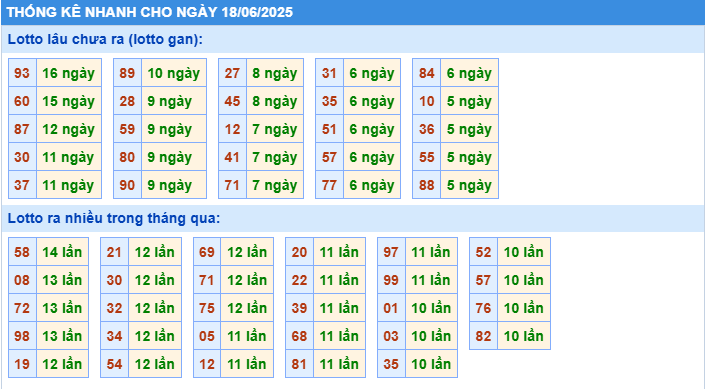707x389 pixels.
Task: Click number 93 in the lotto gan table
Action: pos(22,73)
